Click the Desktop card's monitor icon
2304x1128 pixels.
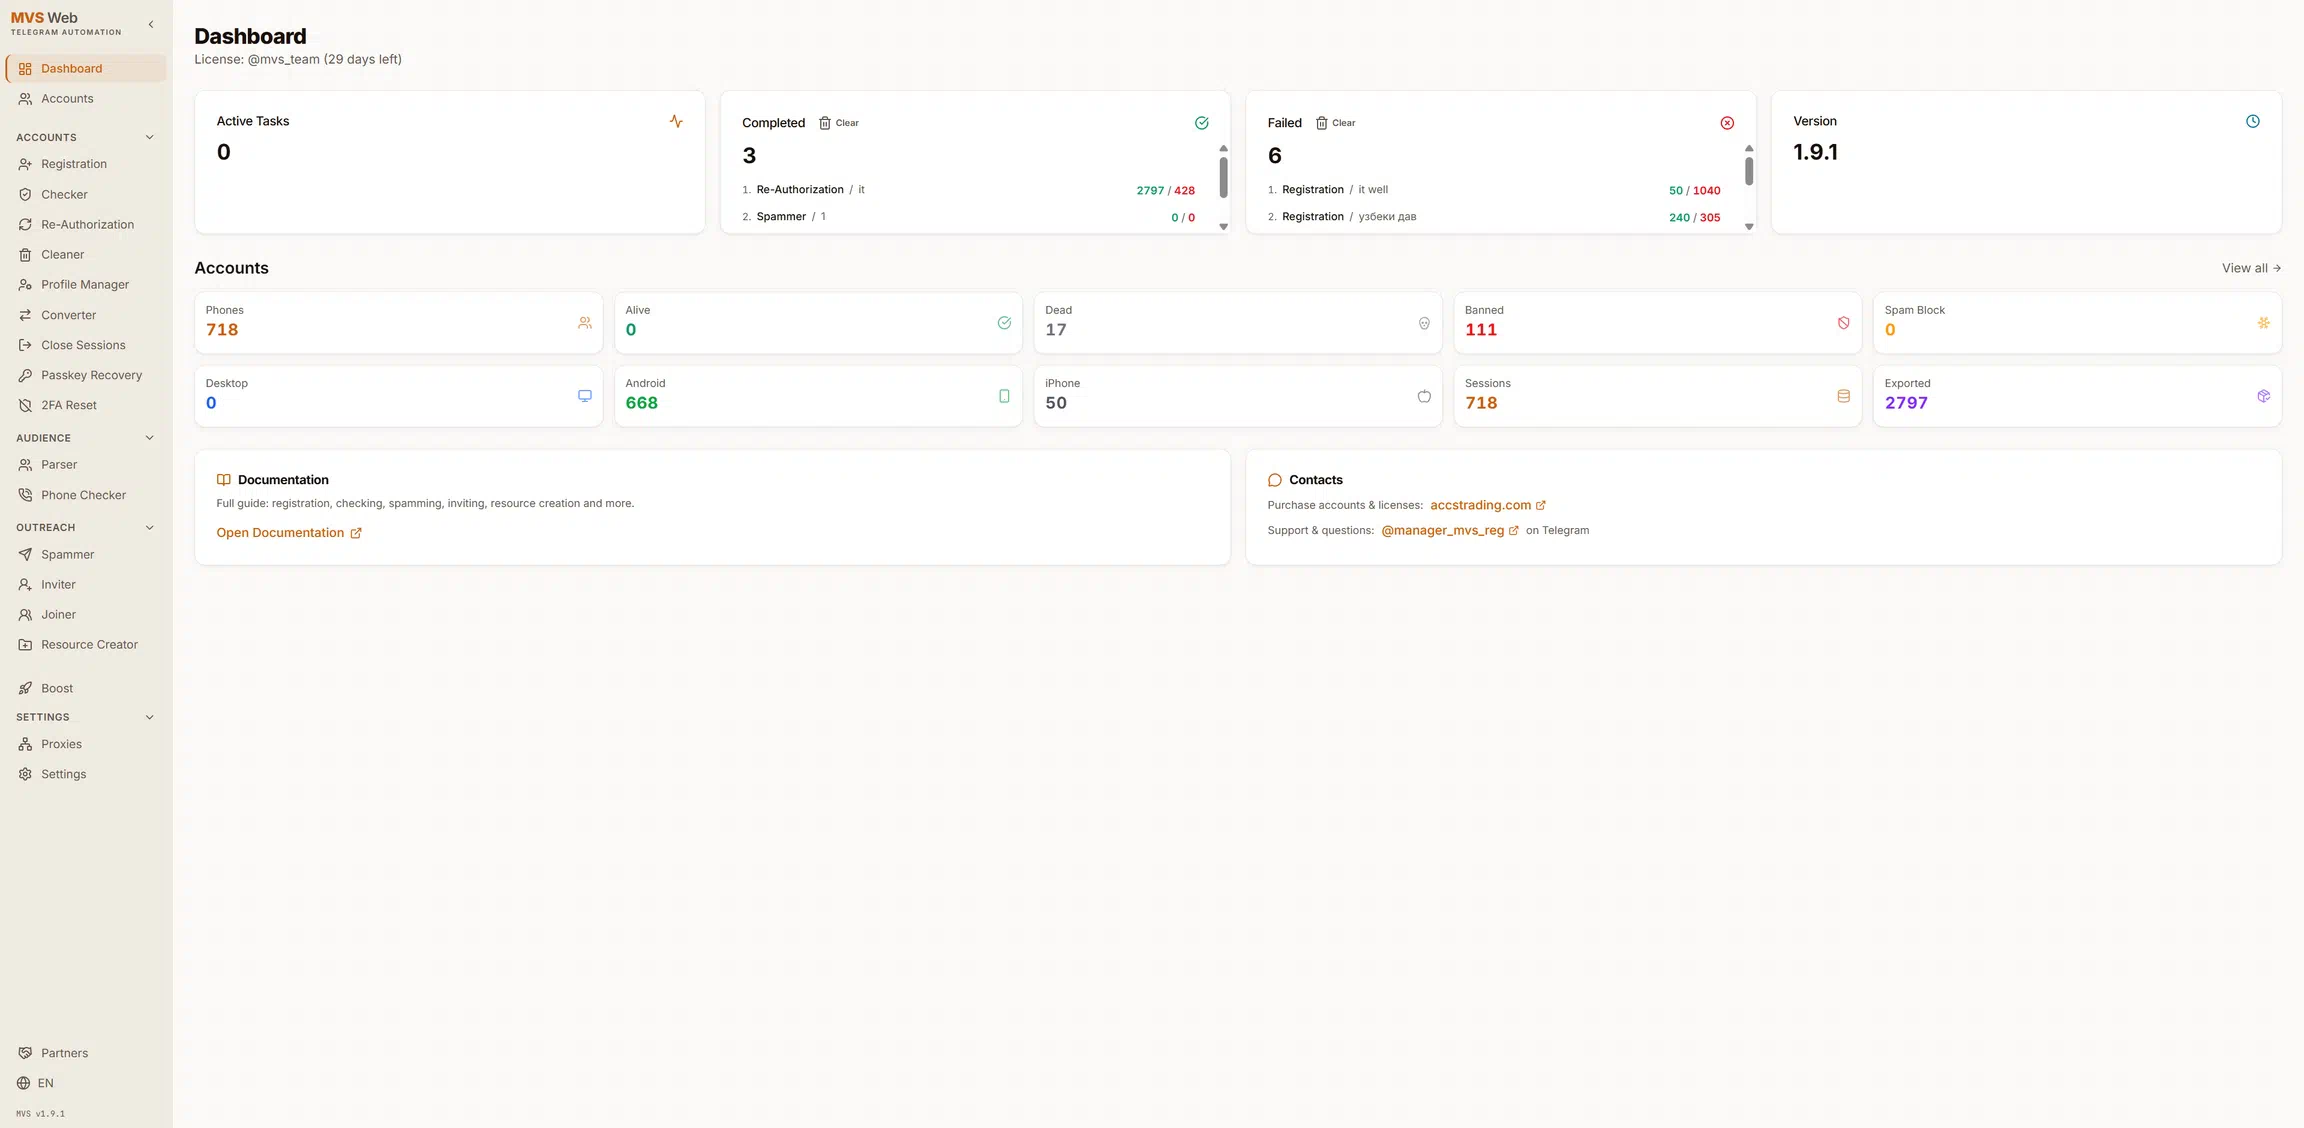coord(585,396)
